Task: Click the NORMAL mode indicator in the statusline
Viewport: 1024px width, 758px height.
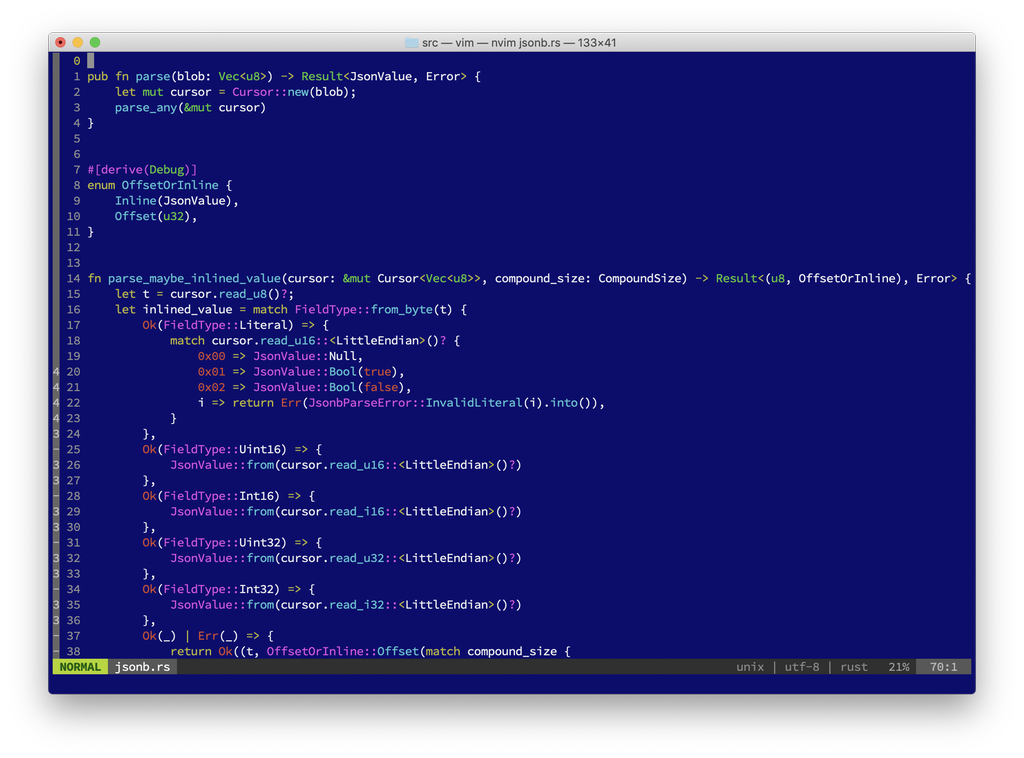Action: (79, 666)
